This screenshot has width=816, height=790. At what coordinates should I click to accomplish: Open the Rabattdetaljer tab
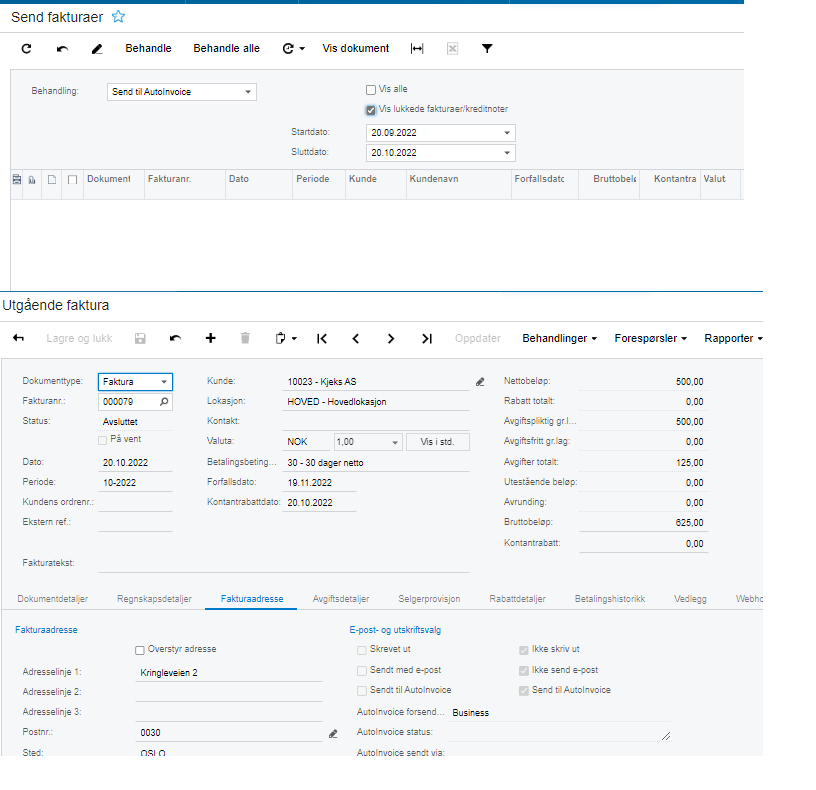coord(517,599)
